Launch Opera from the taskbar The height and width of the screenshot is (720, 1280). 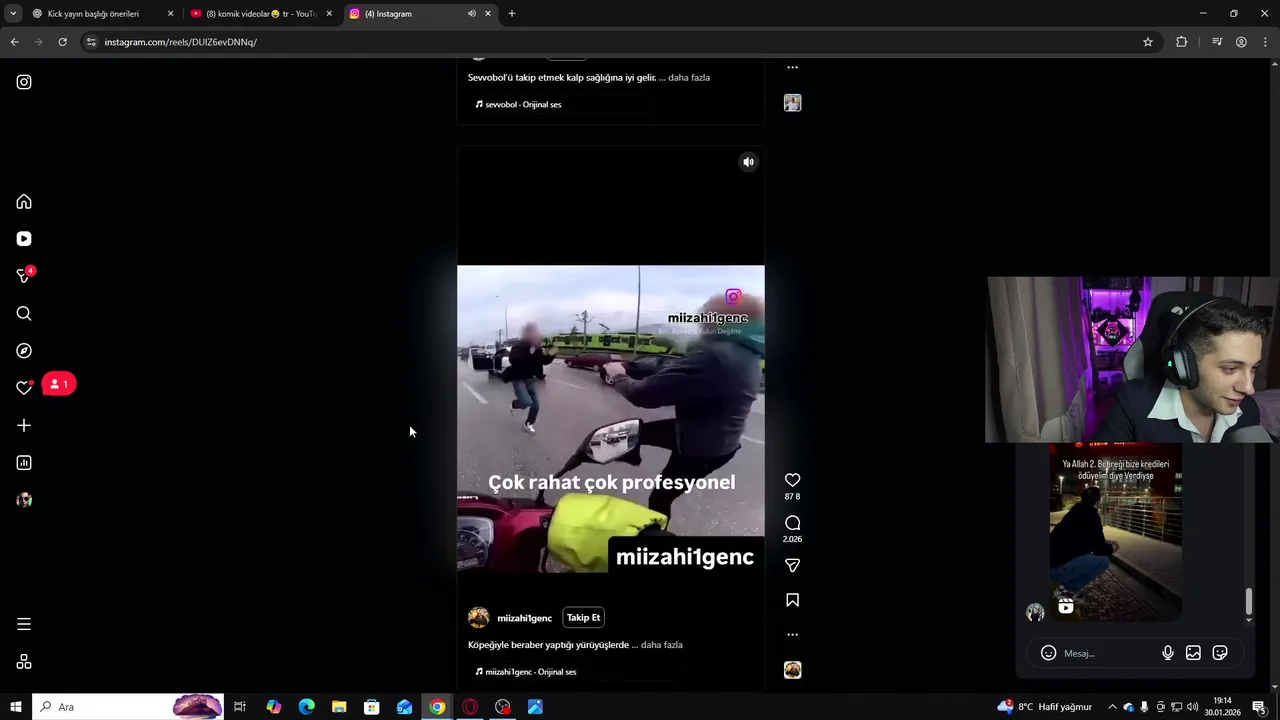click(x=470, y=707)
